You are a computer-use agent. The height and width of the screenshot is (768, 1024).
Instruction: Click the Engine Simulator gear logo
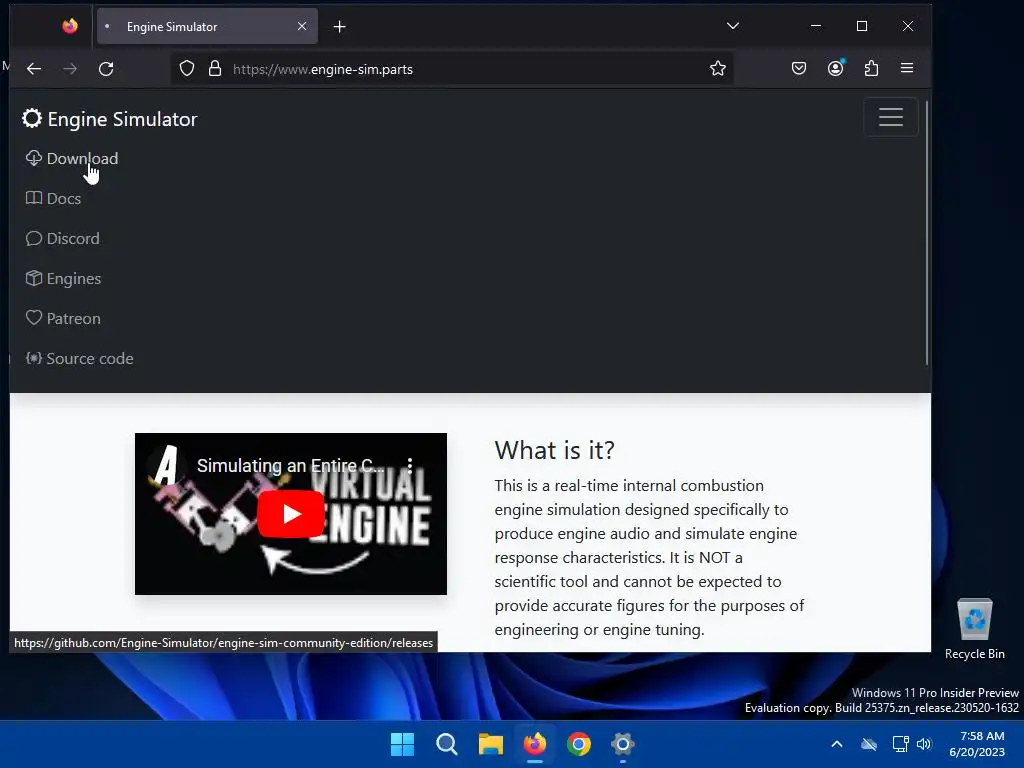tap(31, 119)
